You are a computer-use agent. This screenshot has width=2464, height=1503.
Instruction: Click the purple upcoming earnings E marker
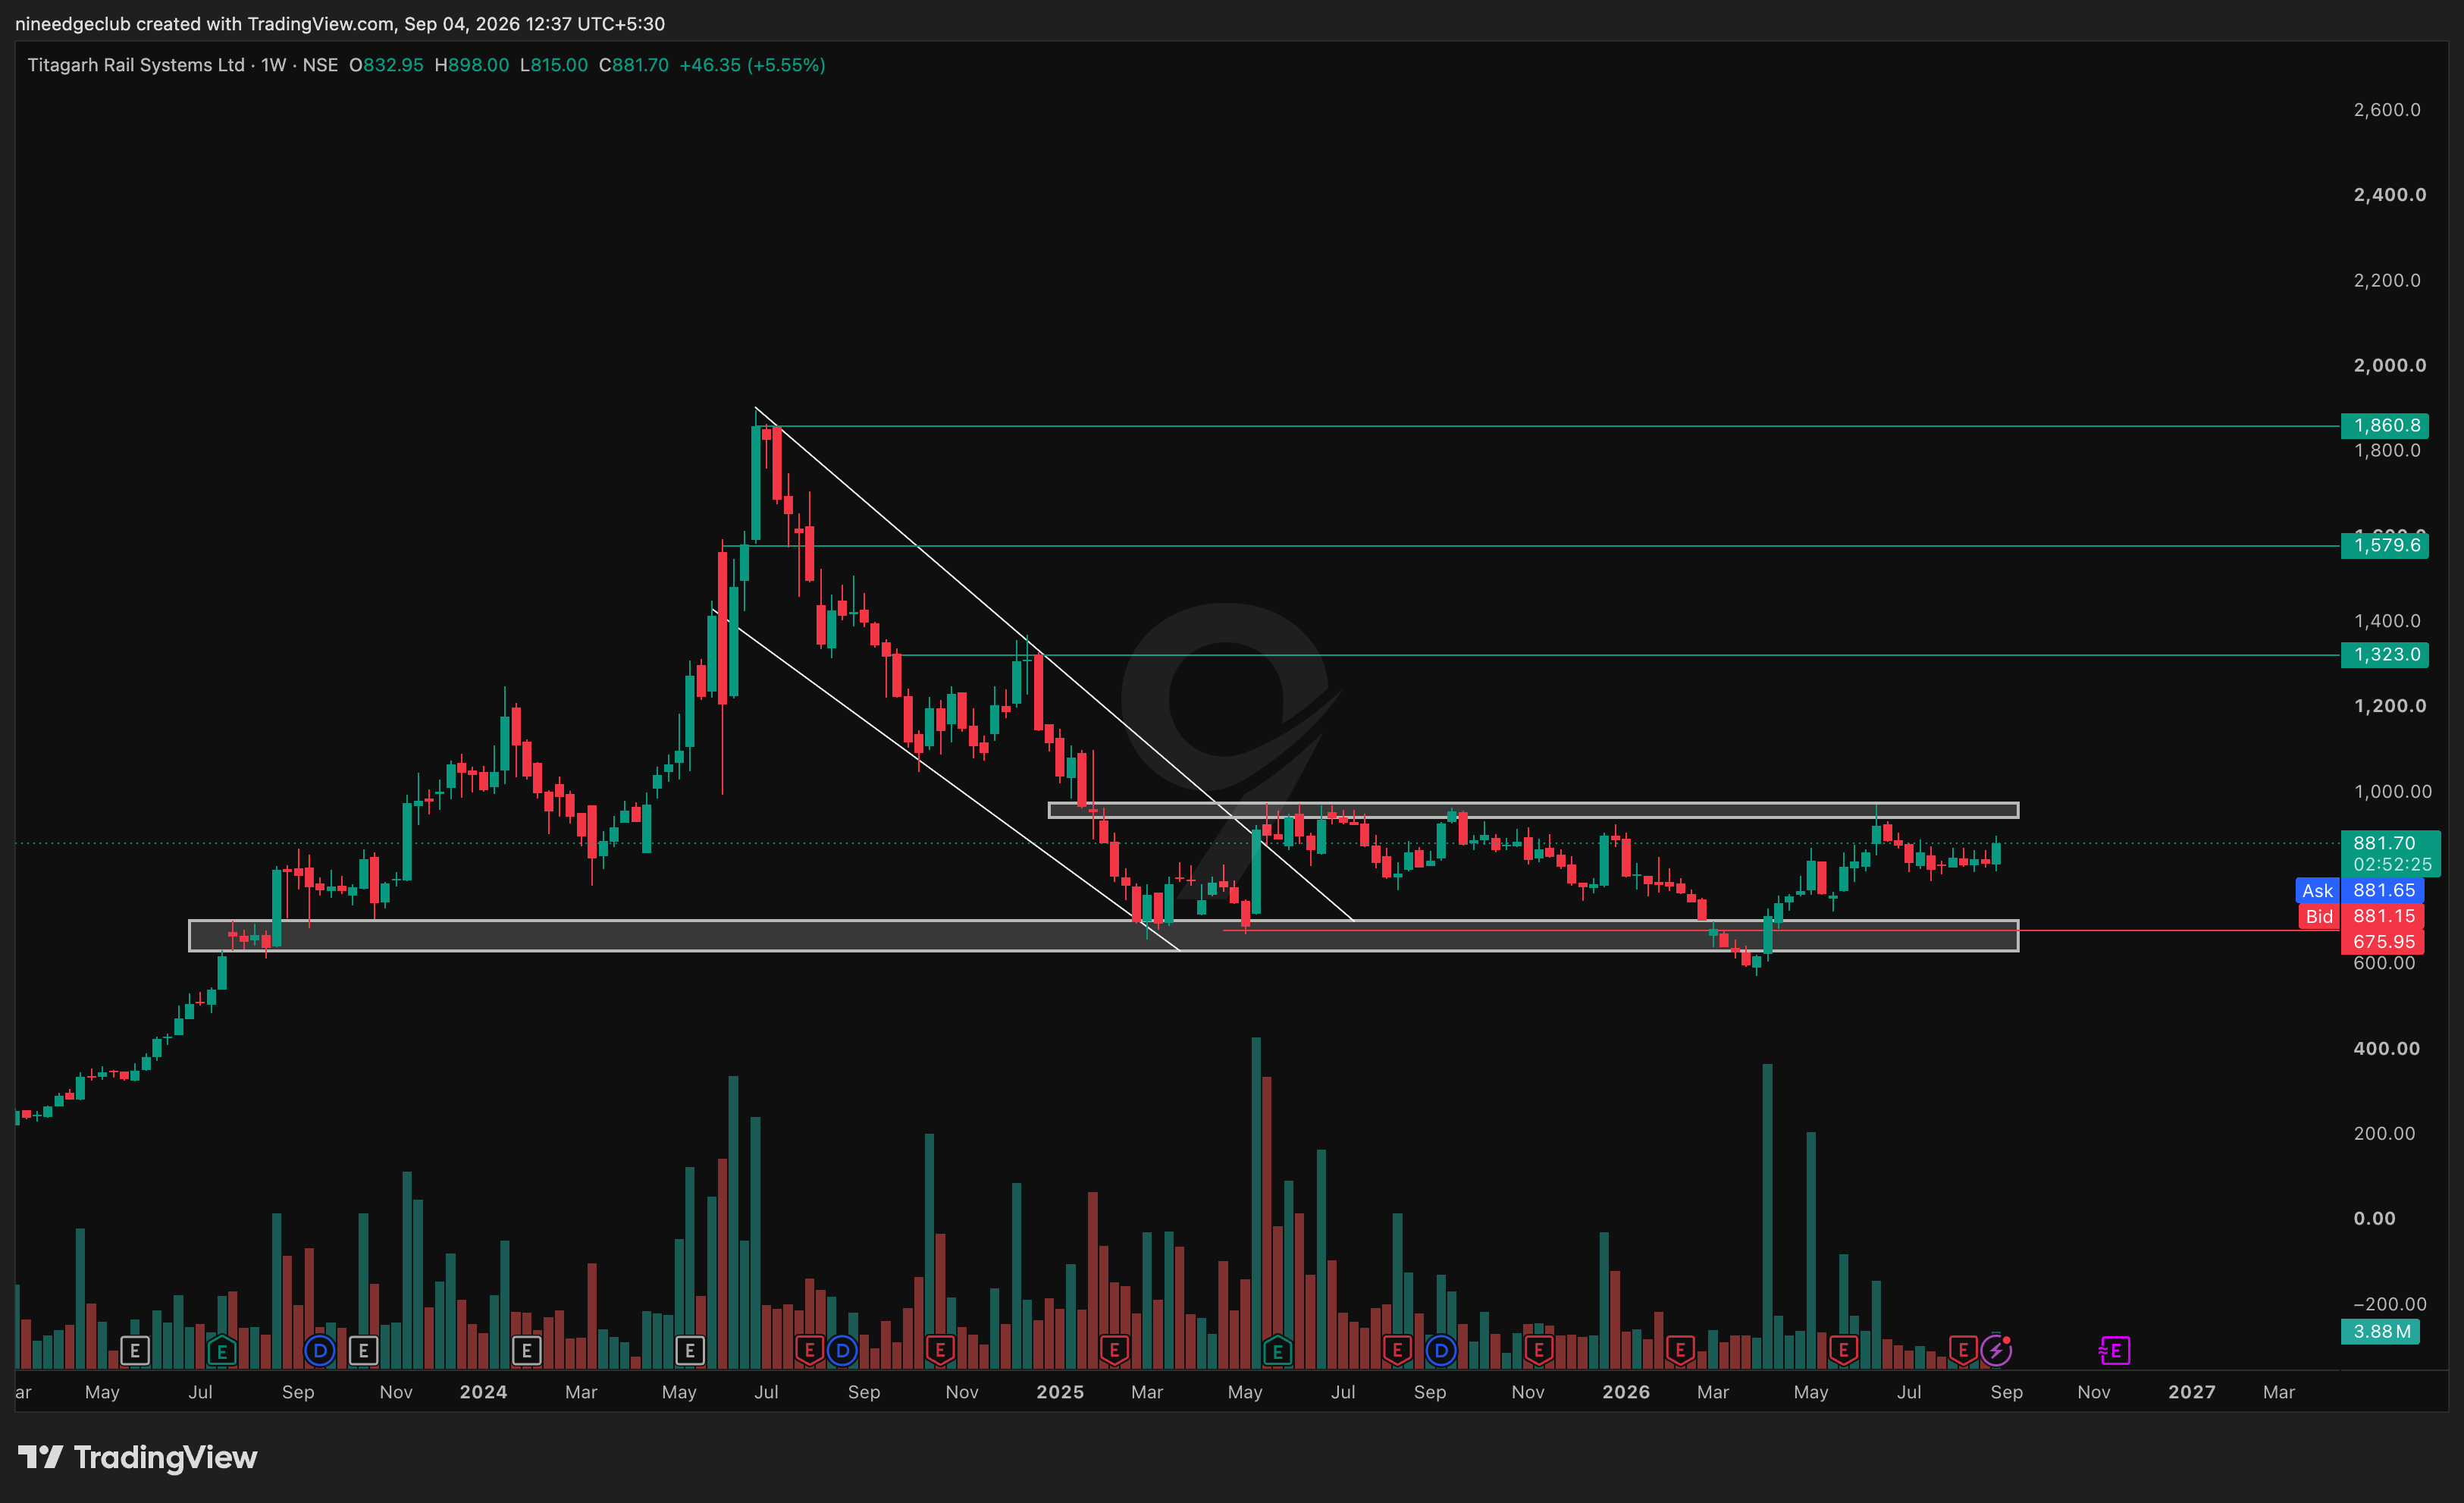pos(2115,1351)
